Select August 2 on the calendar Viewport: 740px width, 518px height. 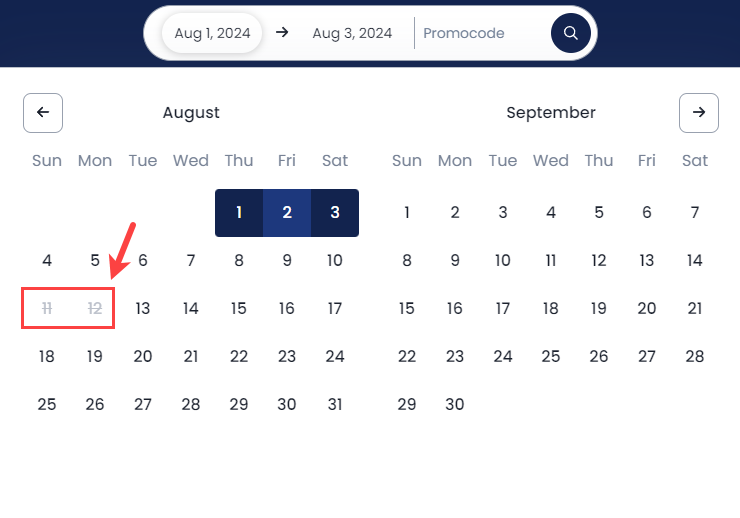tap(287, 213)
